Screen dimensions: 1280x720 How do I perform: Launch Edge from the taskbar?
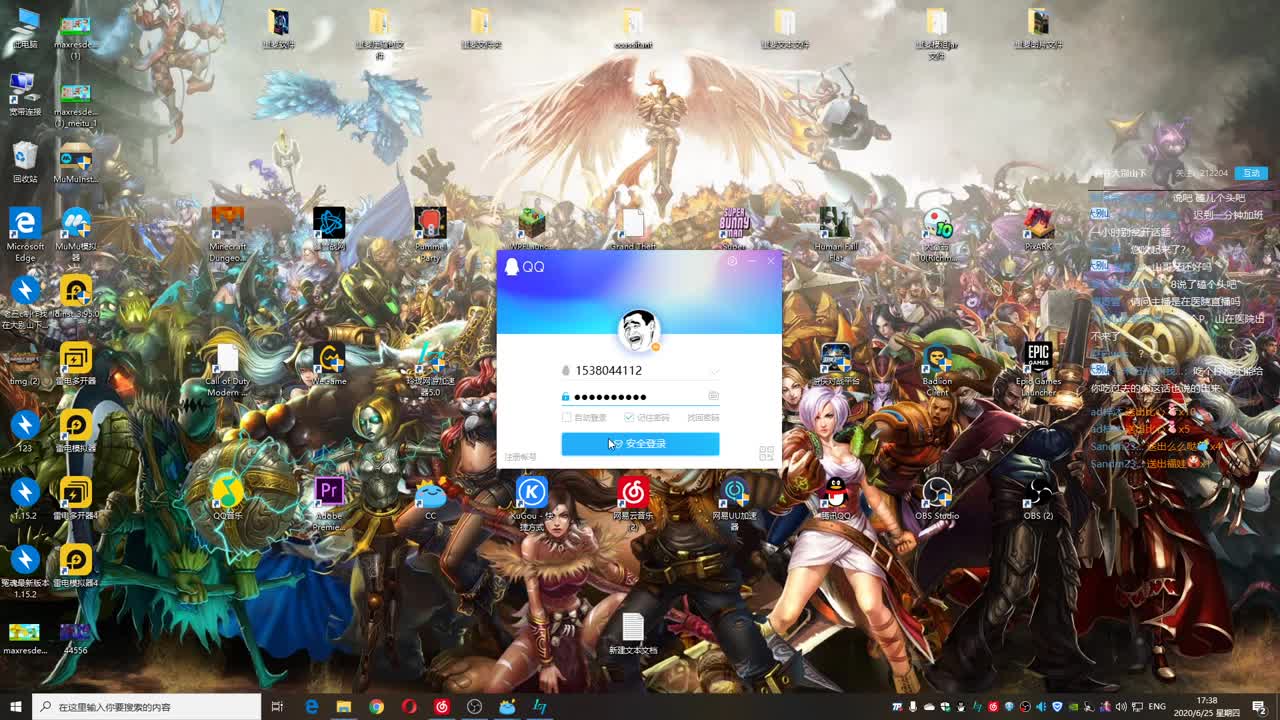[311, 707]
